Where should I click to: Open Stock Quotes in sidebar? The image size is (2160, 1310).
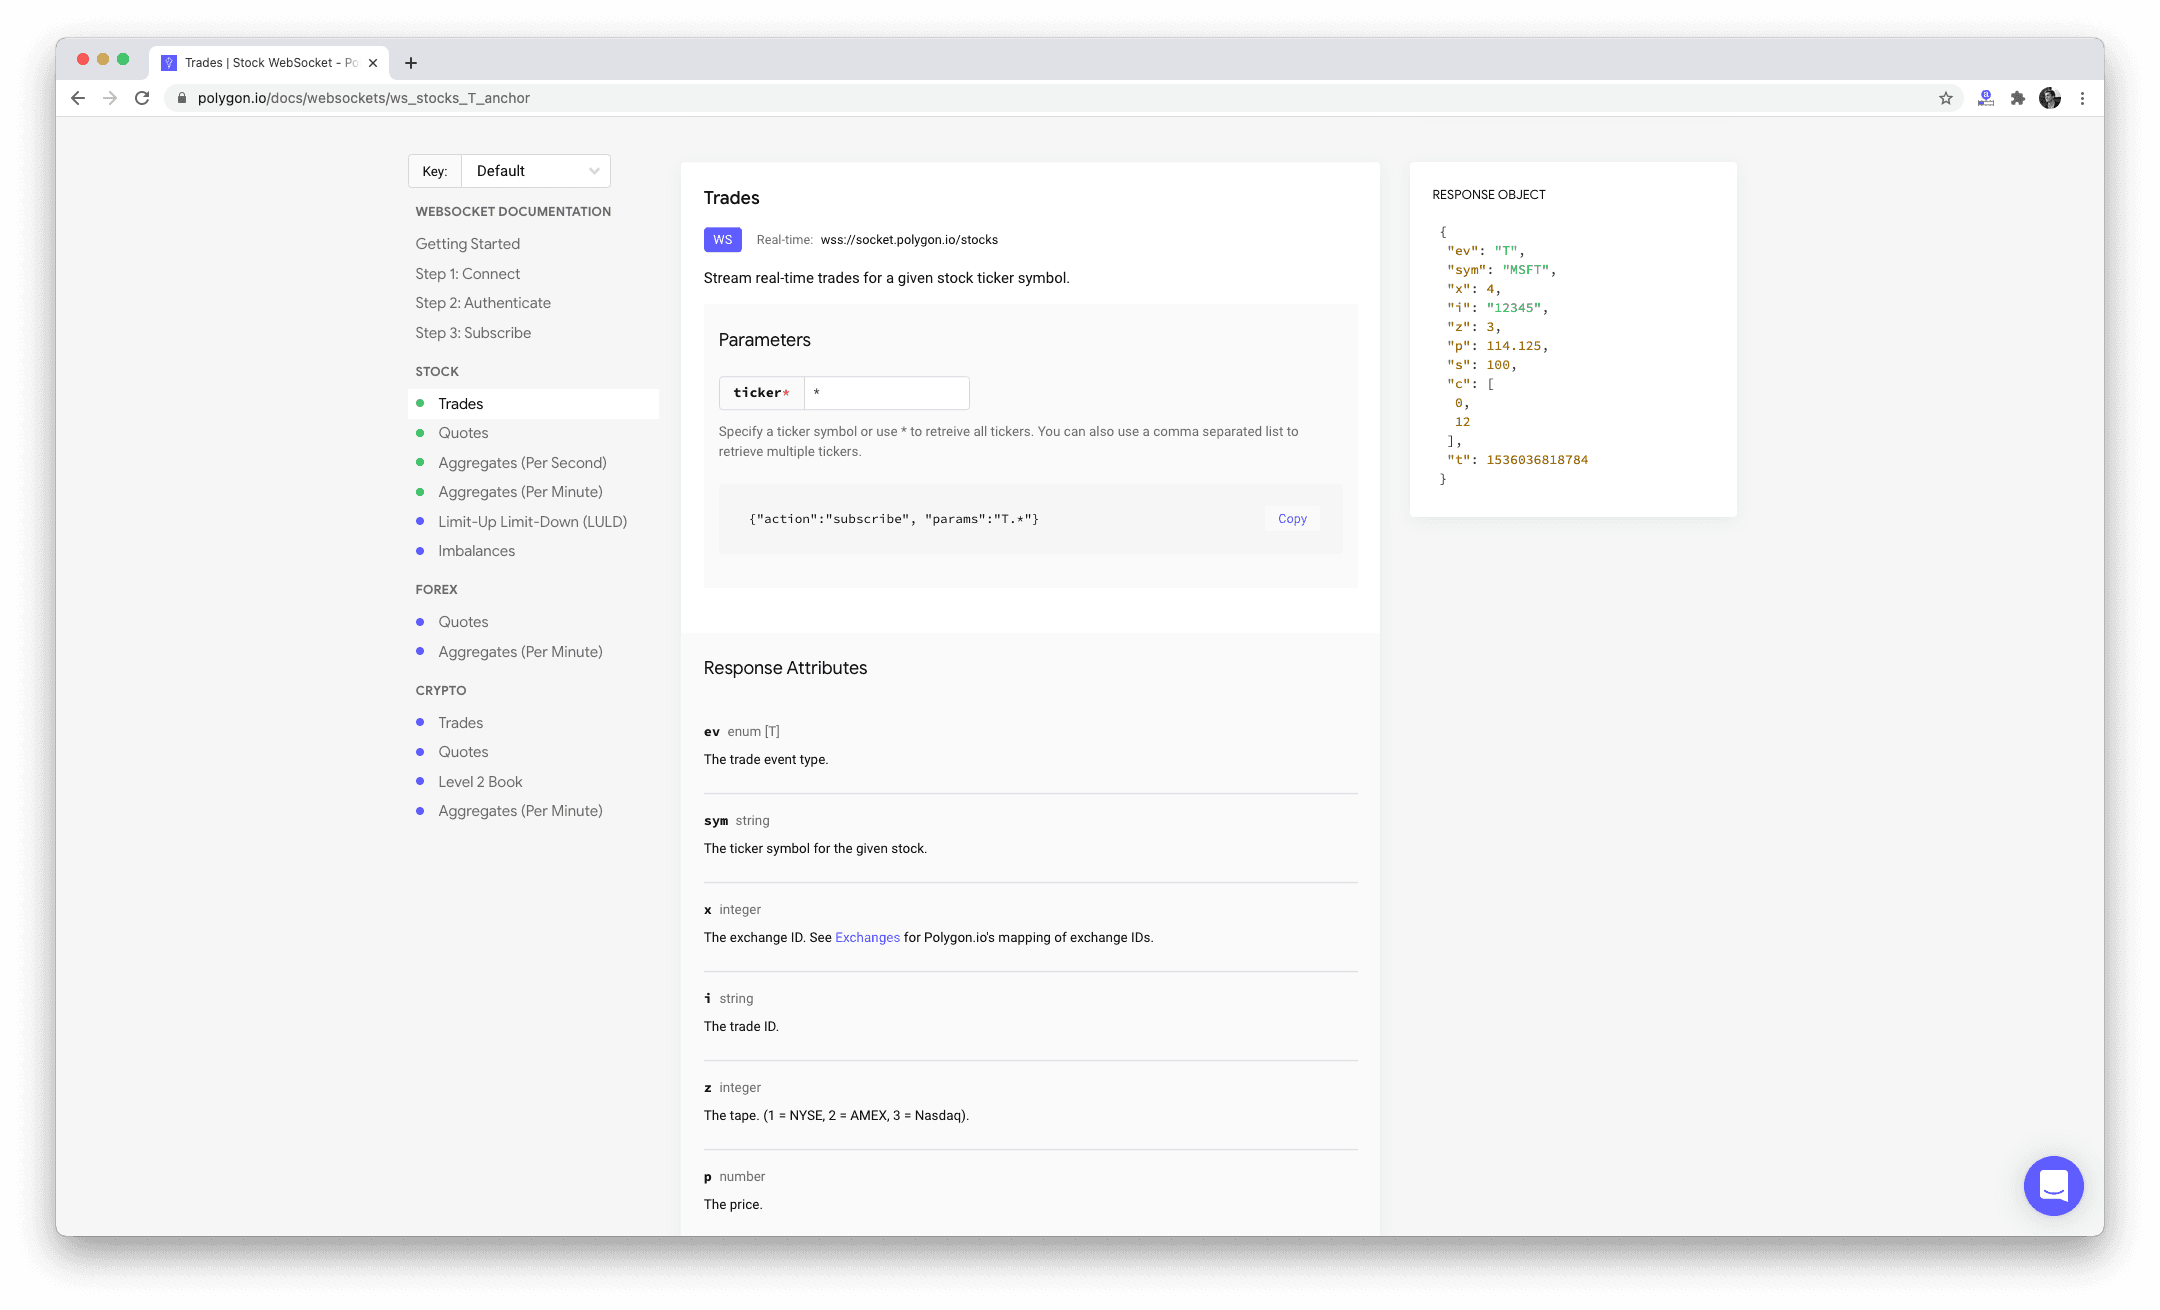pyautogui.click(x=463, y=433)
